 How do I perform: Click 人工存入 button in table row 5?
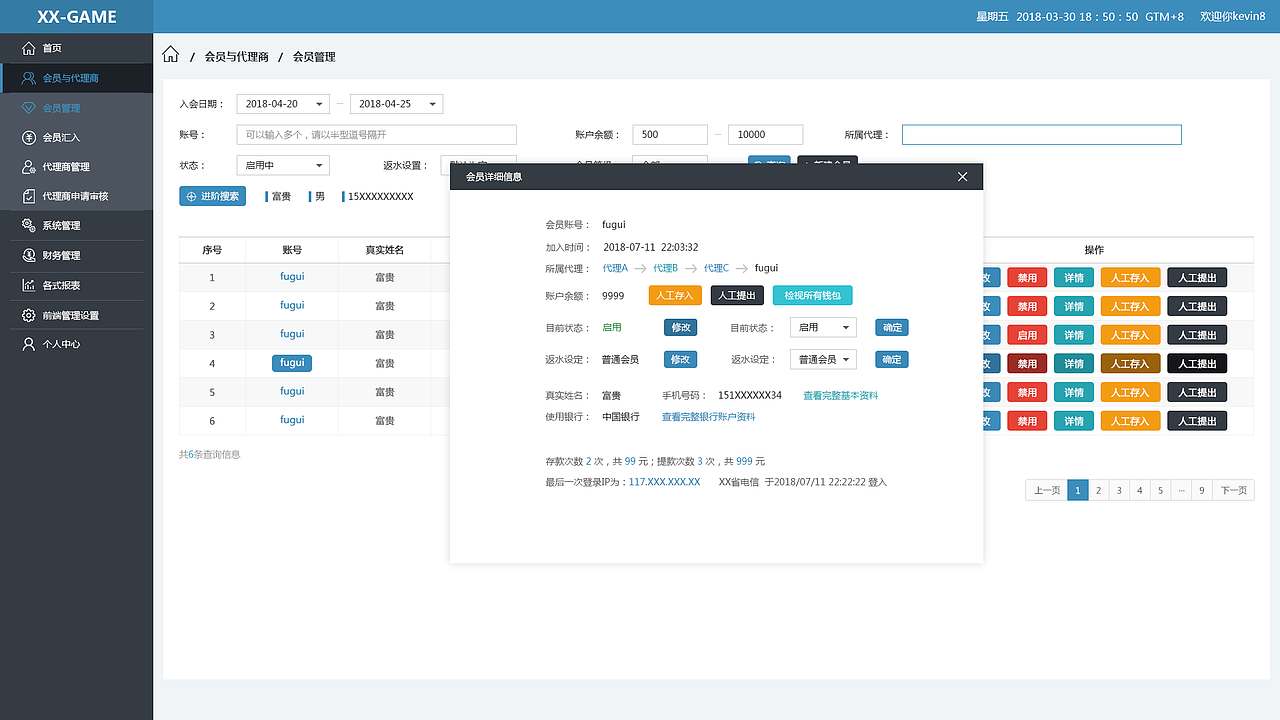coord(1131,392)
